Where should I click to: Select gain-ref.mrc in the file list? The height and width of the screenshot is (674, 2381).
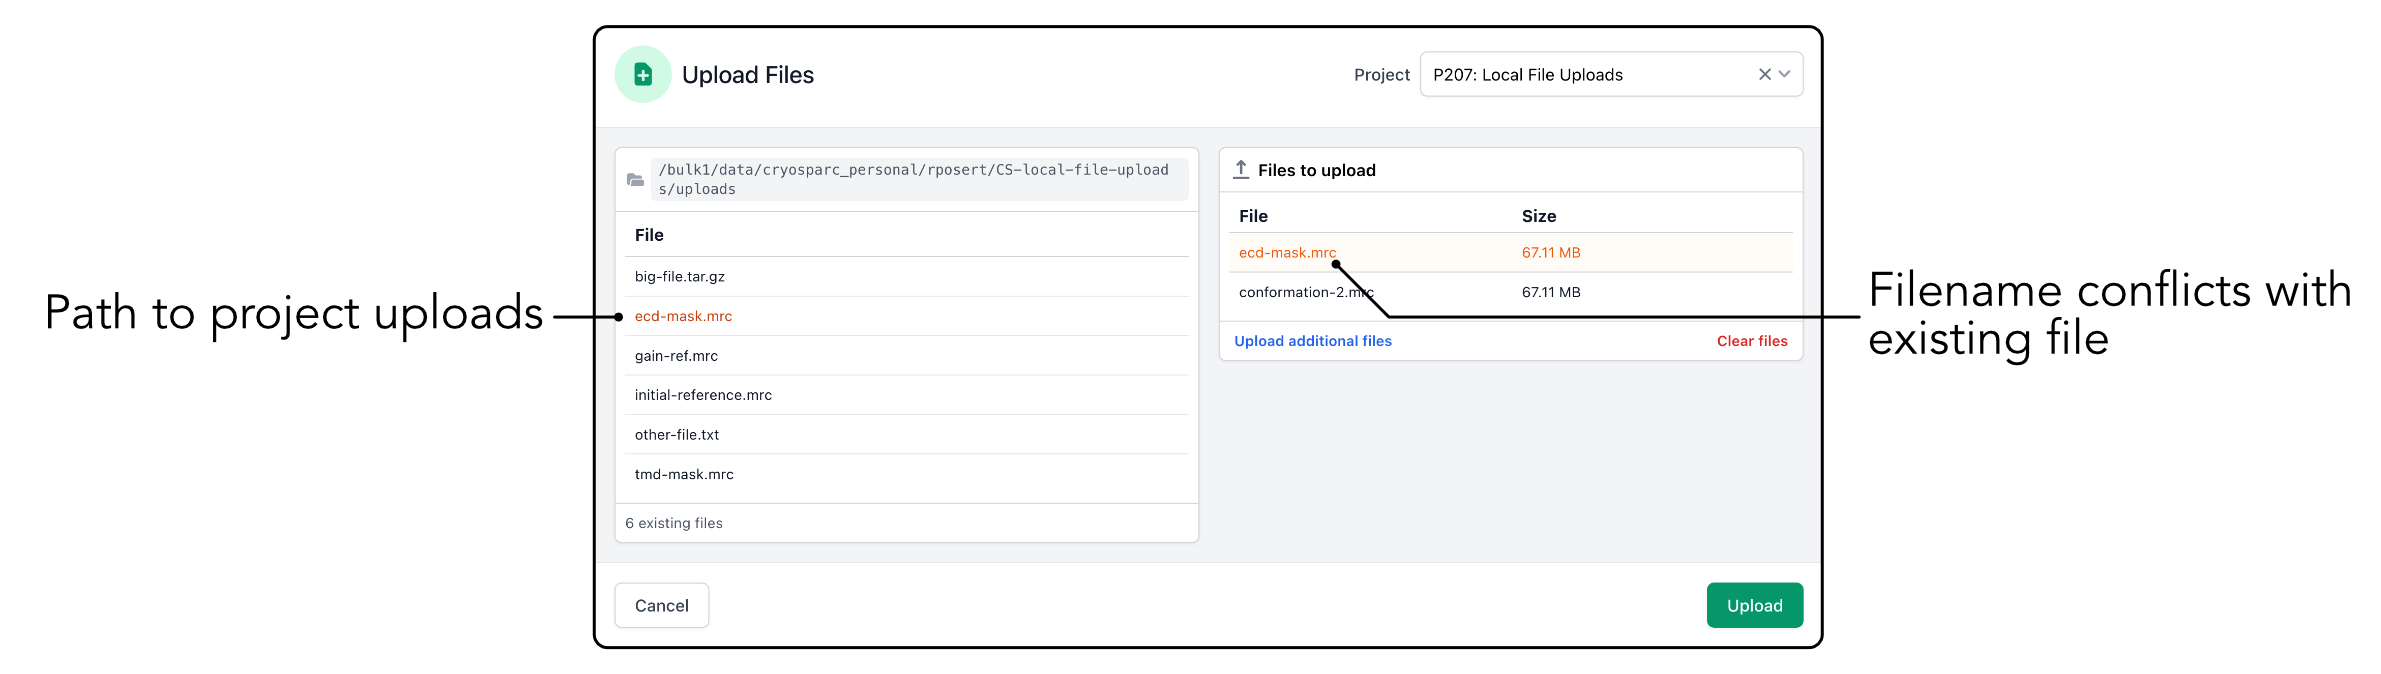pyautogui.click(x=676, y=356)
